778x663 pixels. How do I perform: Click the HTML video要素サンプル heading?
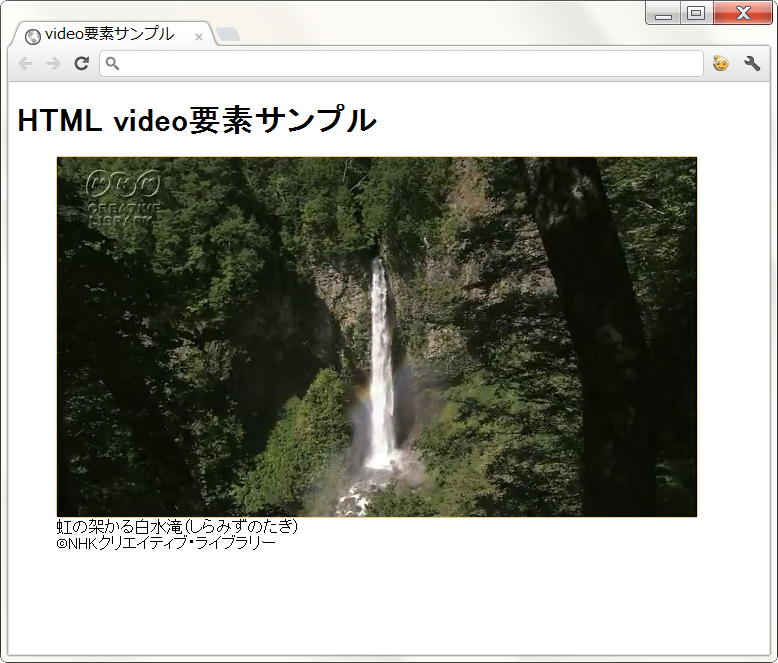click(x=197, y=120)
